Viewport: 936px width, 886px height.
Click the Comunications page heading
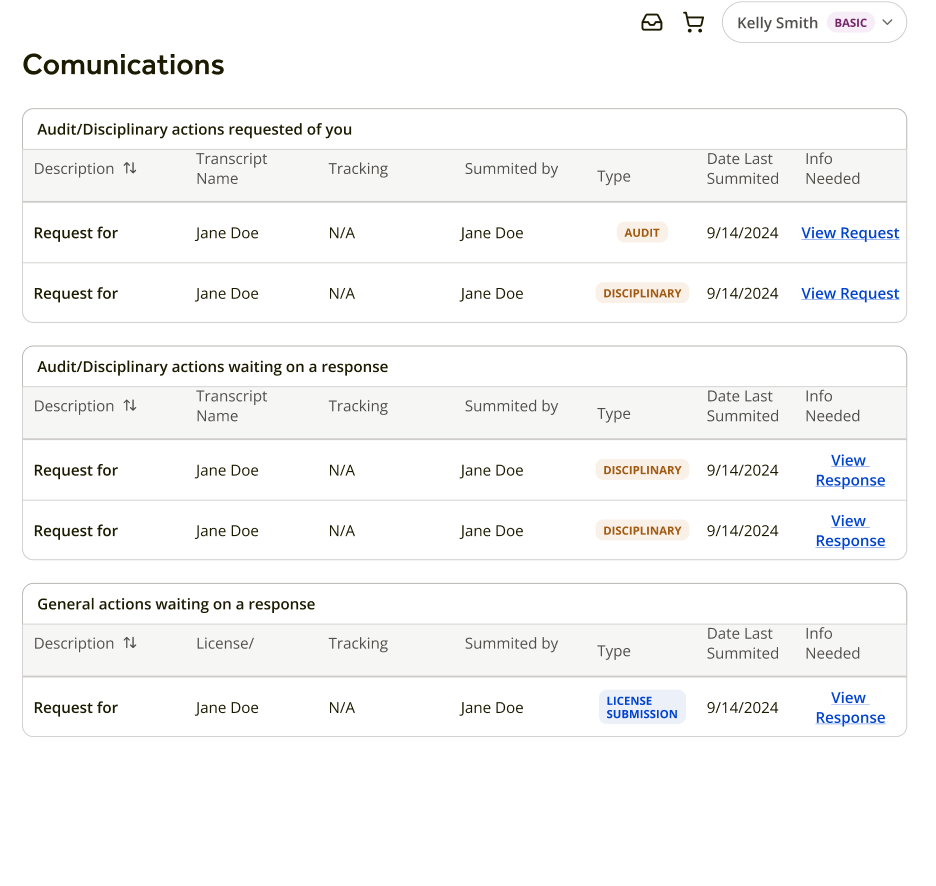(x=123, y=65)
